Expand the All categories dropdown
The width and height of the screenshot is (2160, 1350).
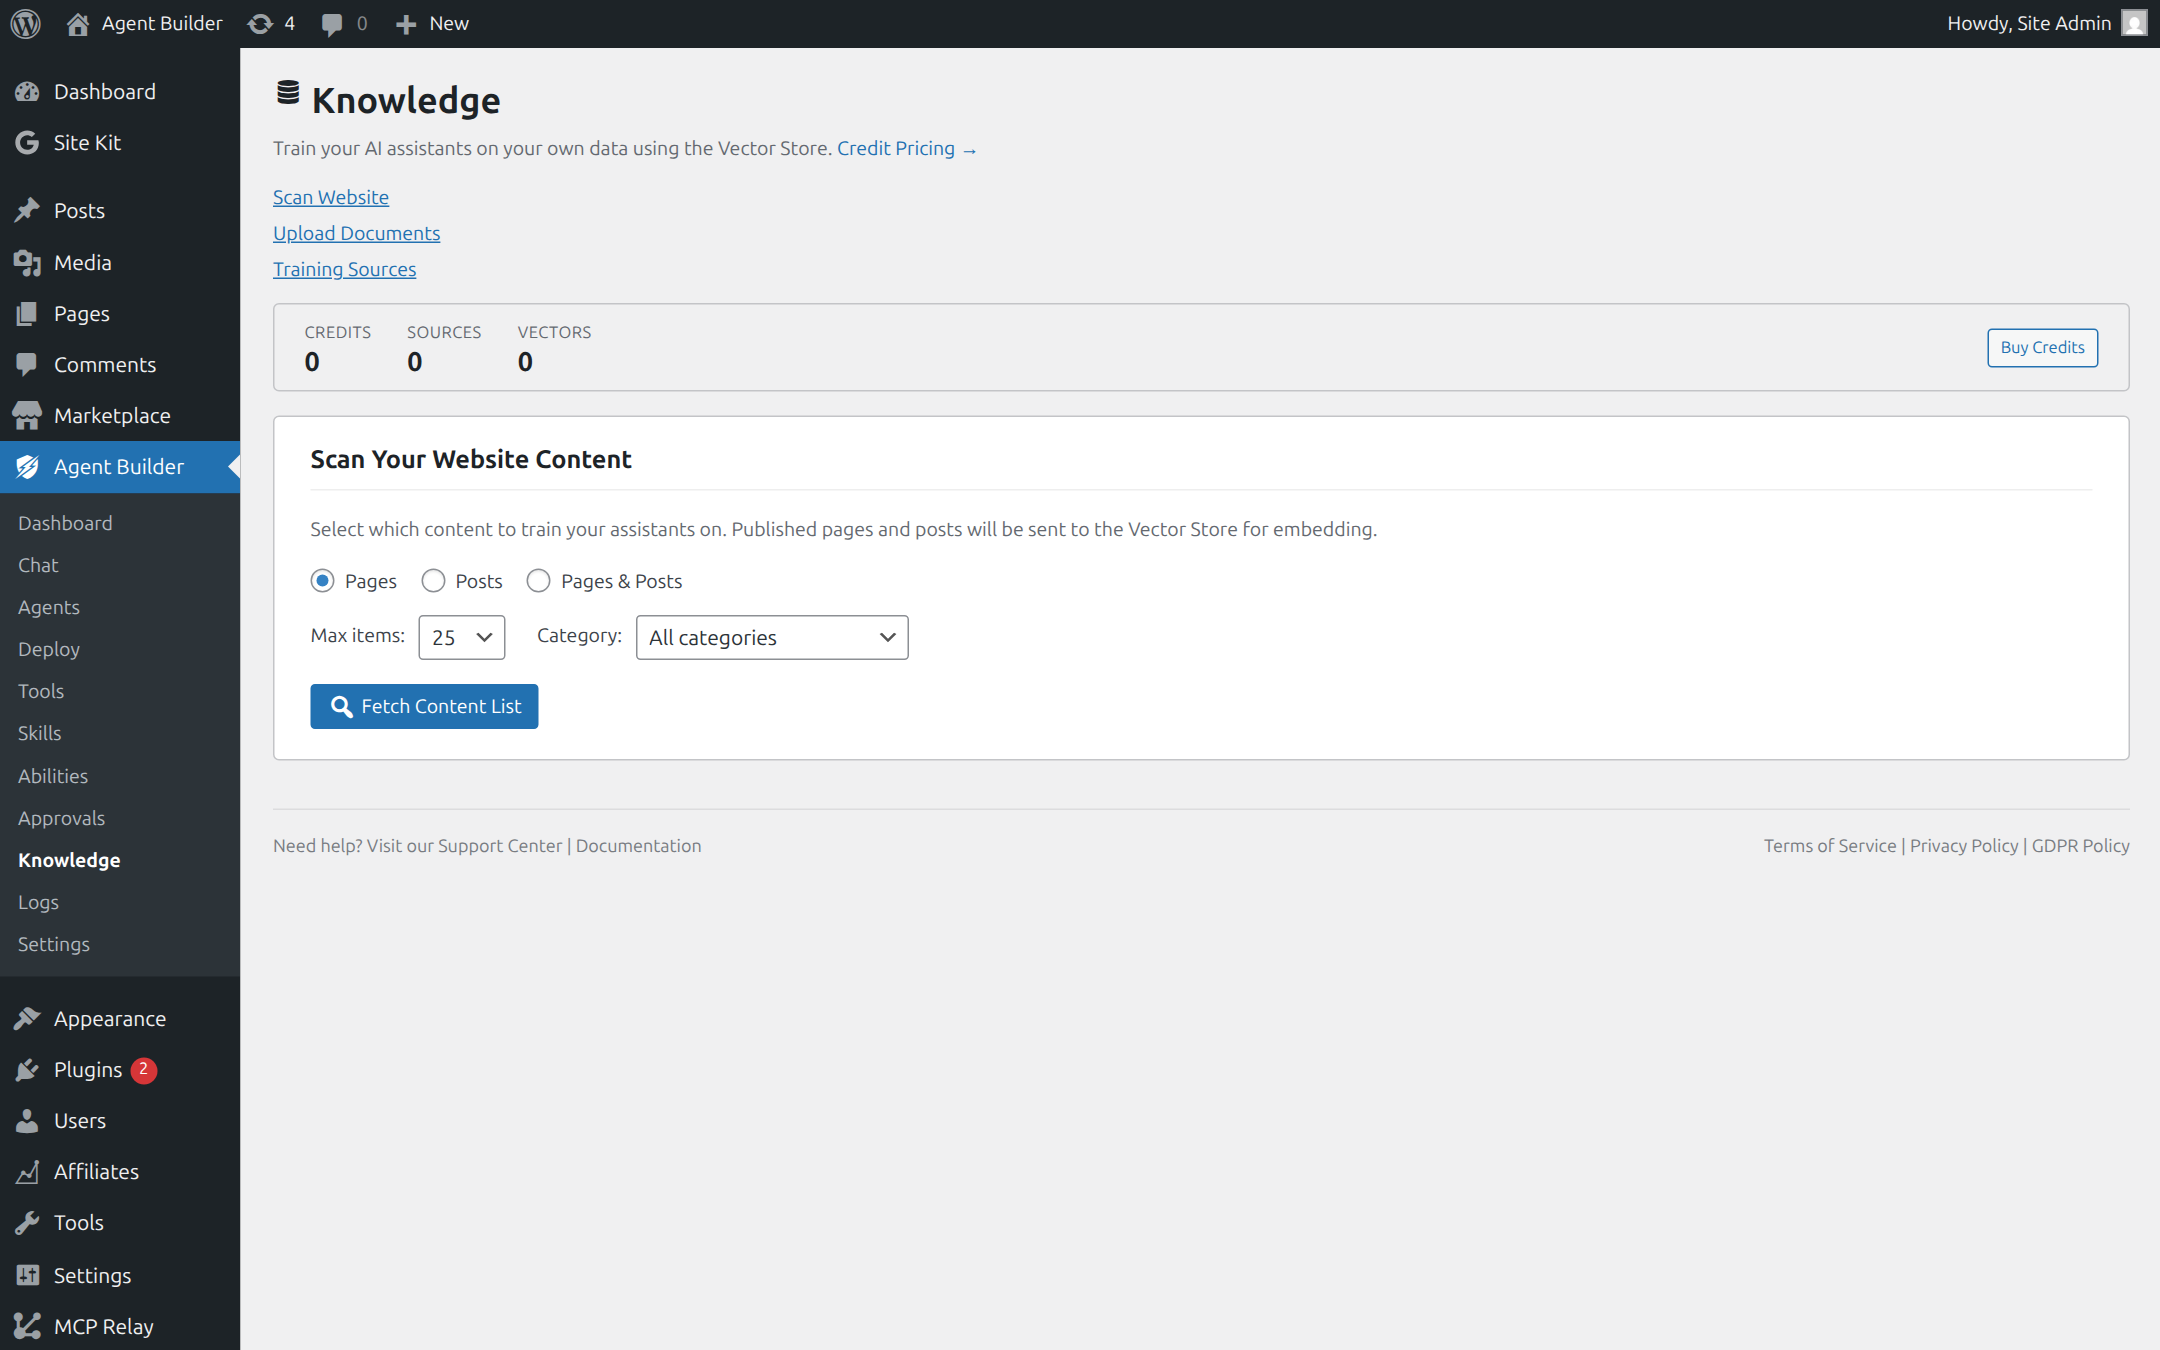(772, 637)
